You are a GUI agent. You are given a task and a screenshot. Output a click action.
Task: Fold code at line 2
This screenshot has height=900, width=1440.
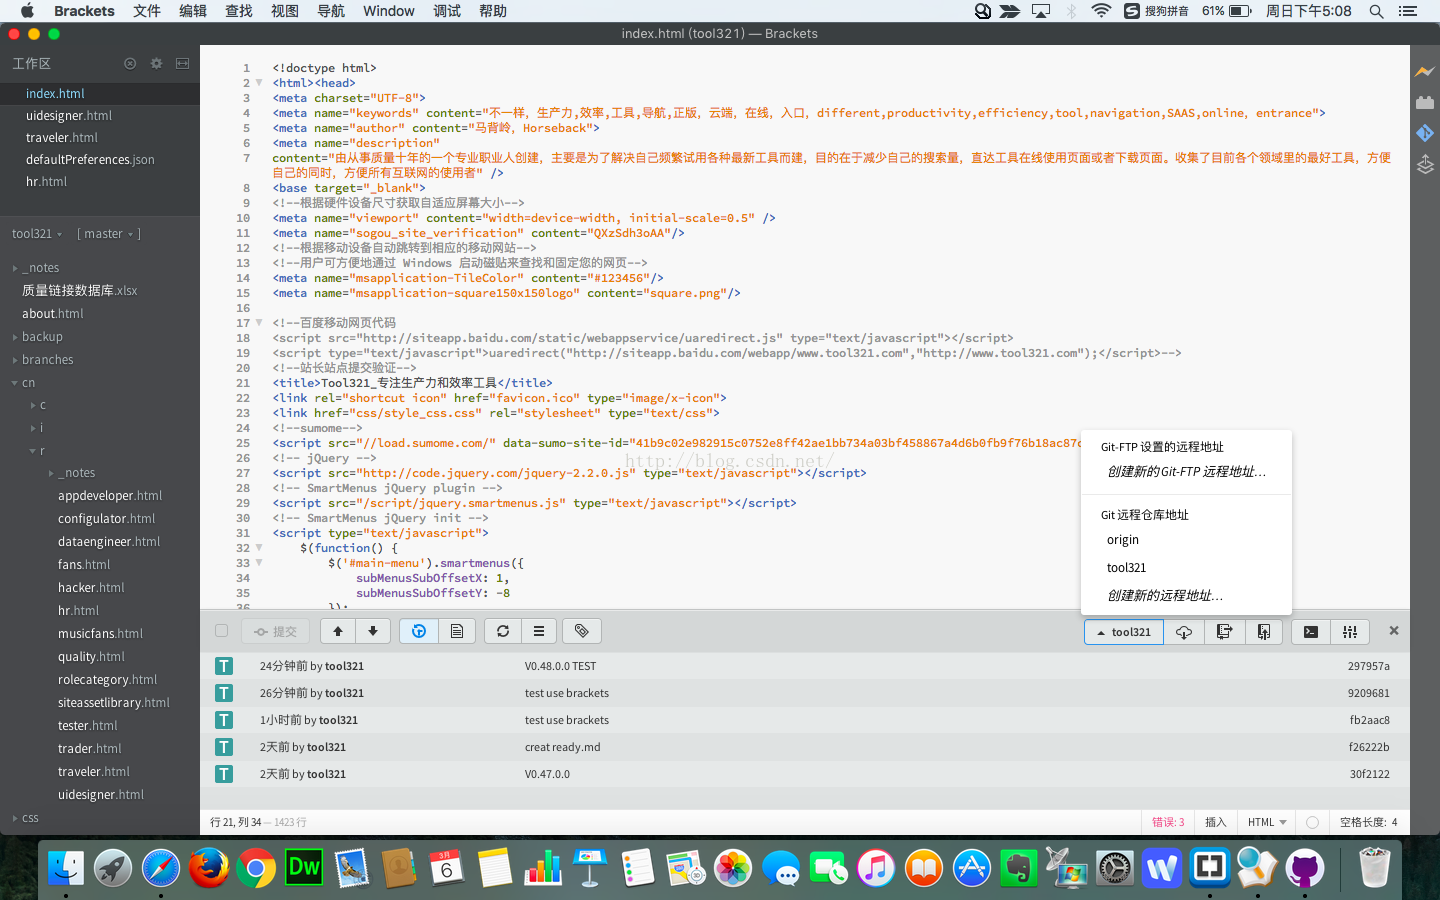pyautogui.click(x=259, y=83)
